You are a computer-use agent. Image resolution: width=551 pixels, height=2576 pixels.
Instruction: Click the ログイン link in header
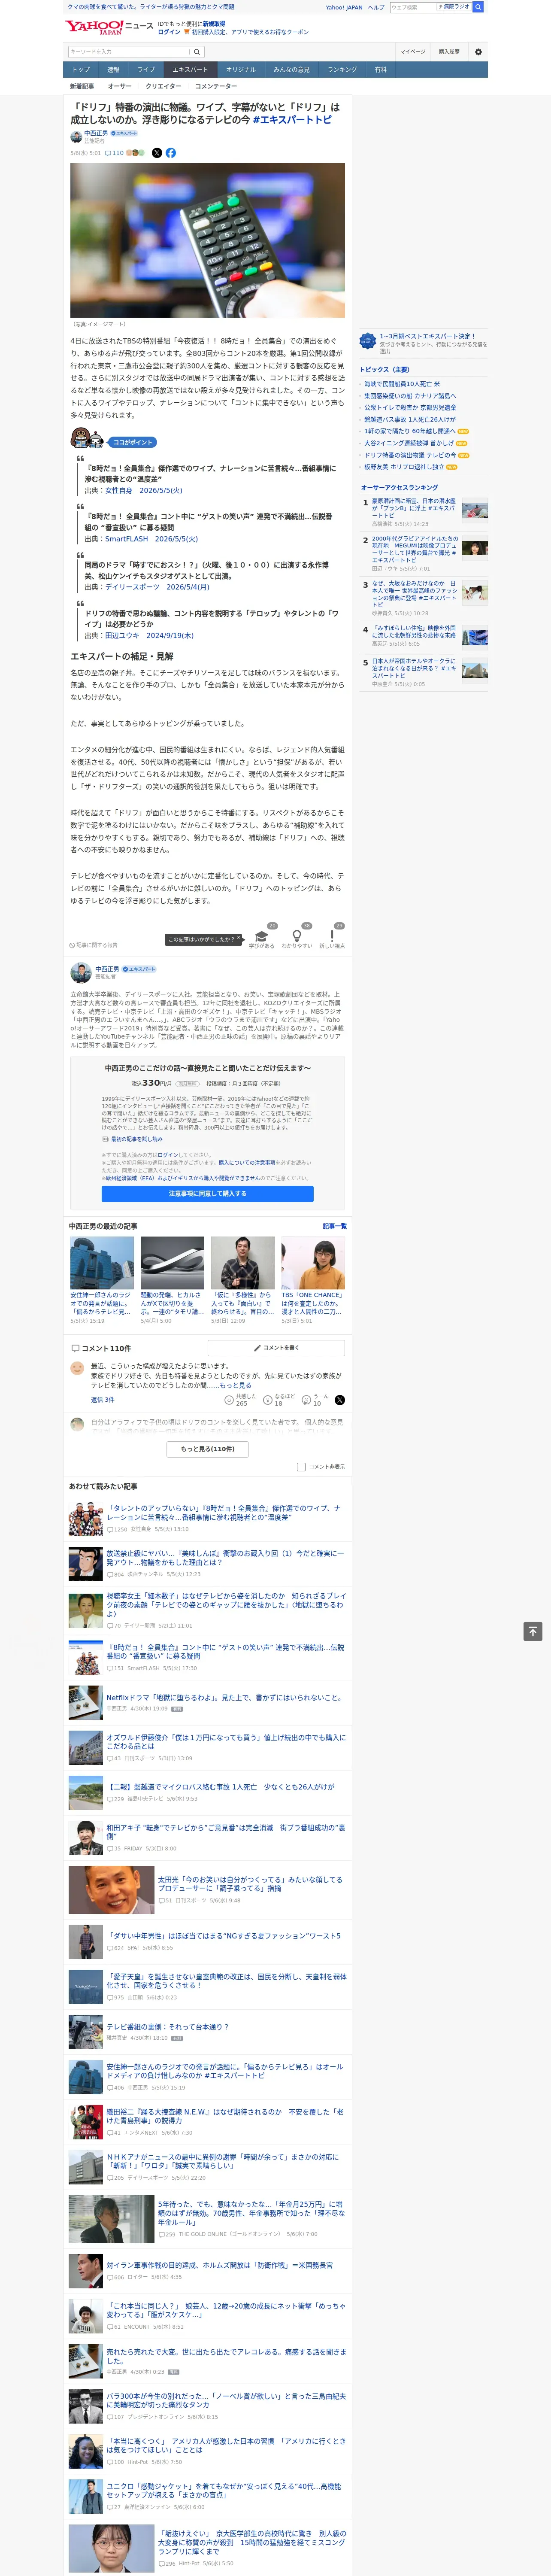(x=169, y=32)
